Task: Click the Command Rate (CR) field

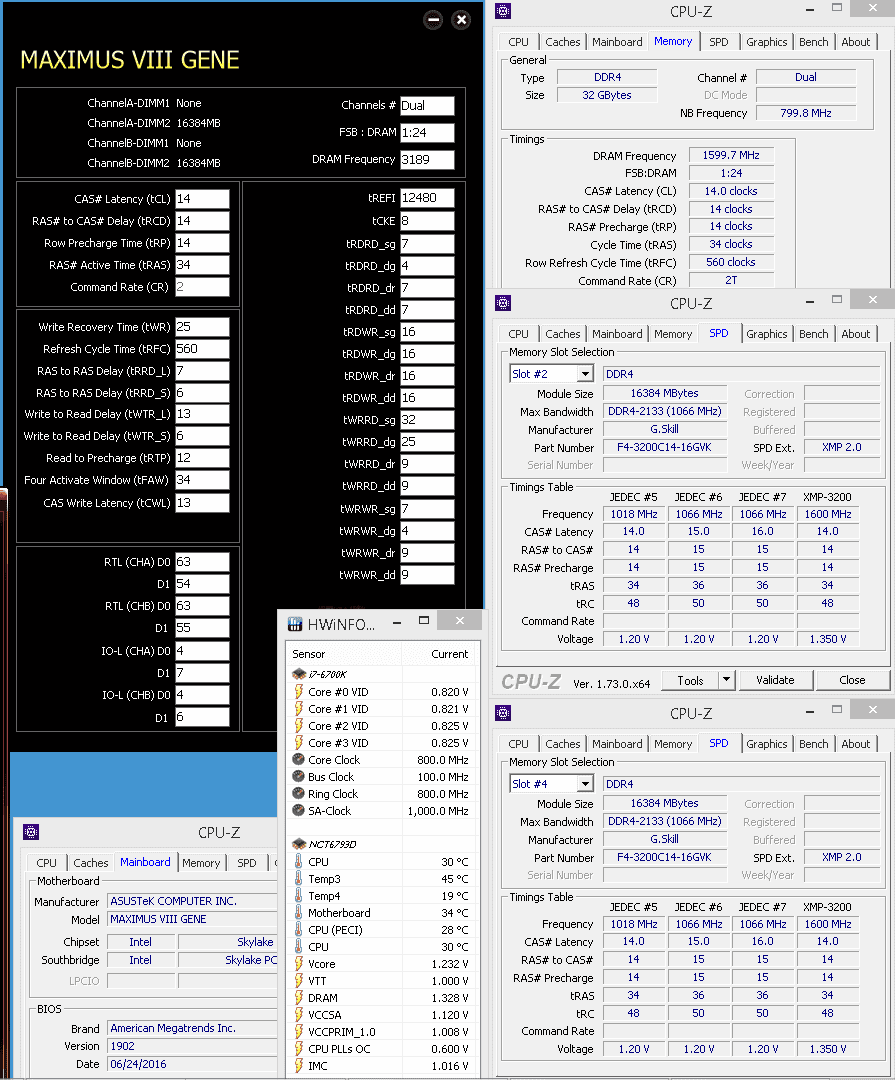Action: click(202, 287)
